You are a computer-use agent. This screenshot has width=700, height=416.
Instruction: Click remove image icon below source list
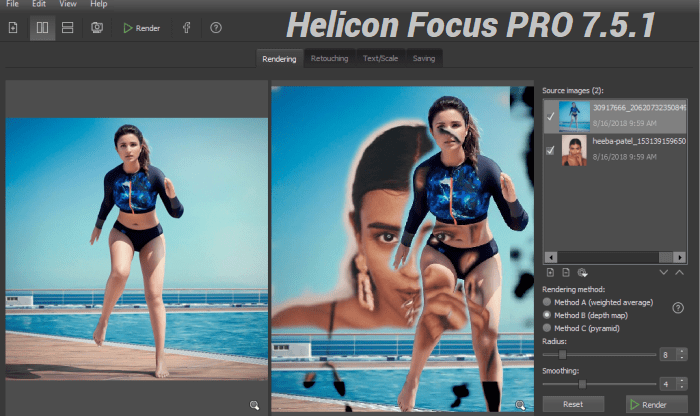[566, 272]
